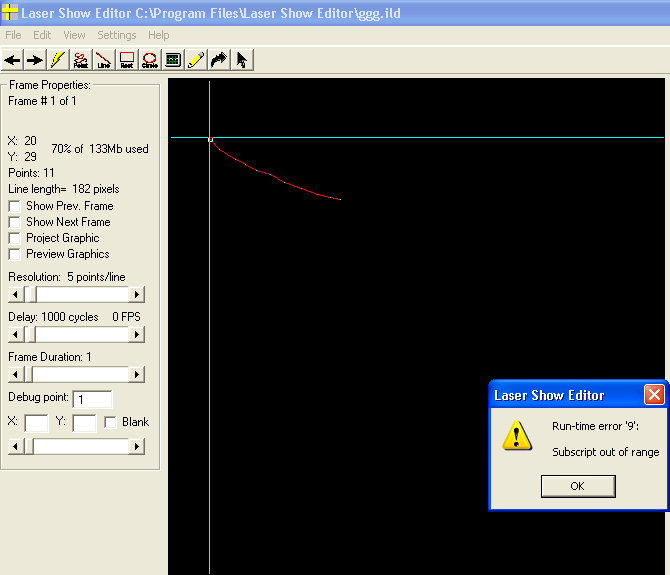Select the pointer cursor tool

242,60
